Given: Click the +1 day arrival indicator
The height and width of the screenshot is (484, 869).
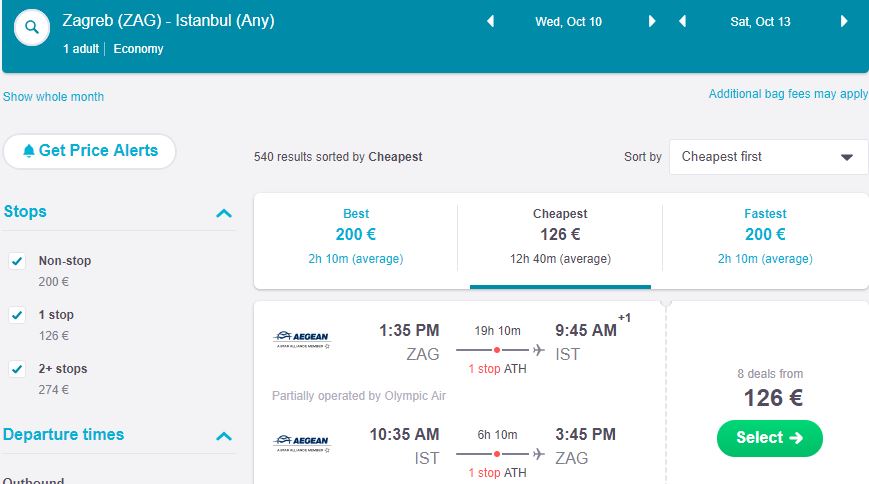Looking at the screenshot, I should tap(624, 318).
